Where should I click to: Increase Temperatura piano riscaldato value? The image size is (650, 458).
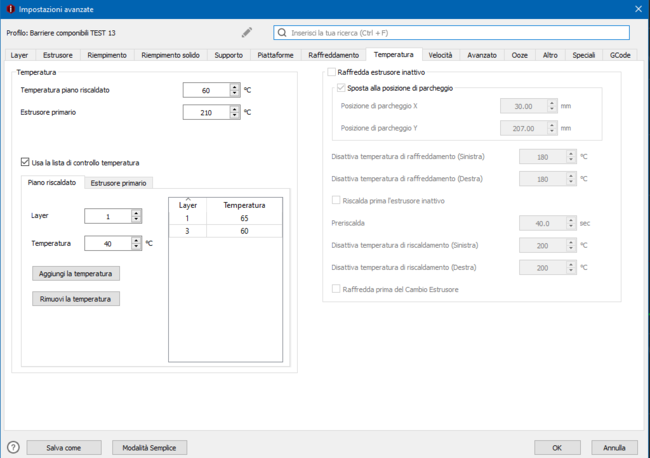[235, 87]
